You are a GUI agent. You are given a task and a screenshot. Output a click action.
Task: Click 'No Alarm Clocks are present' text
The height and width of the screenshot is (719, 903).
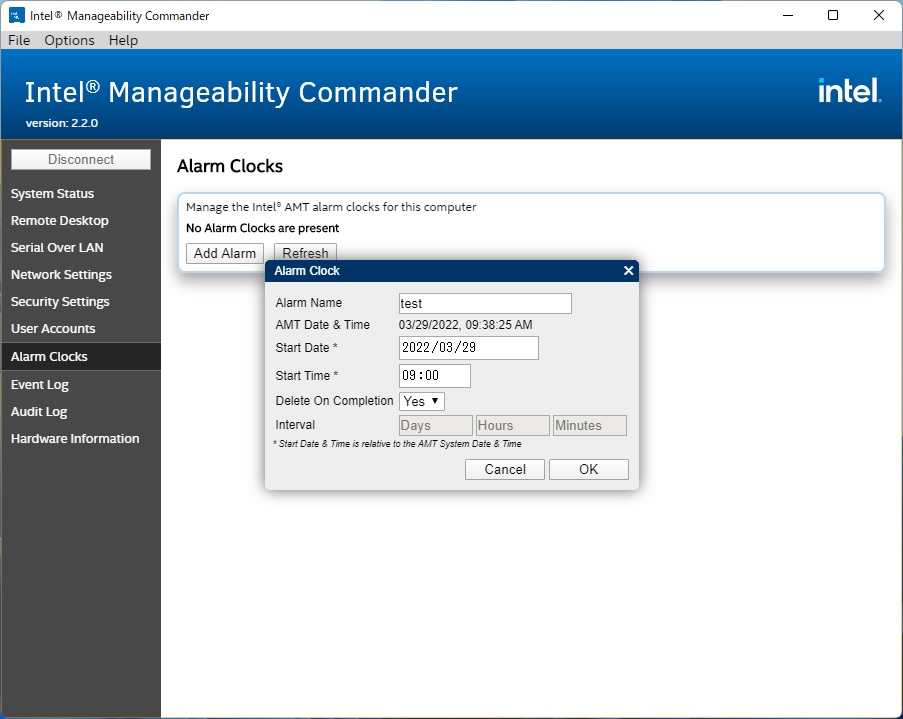[x=263, y=228]
